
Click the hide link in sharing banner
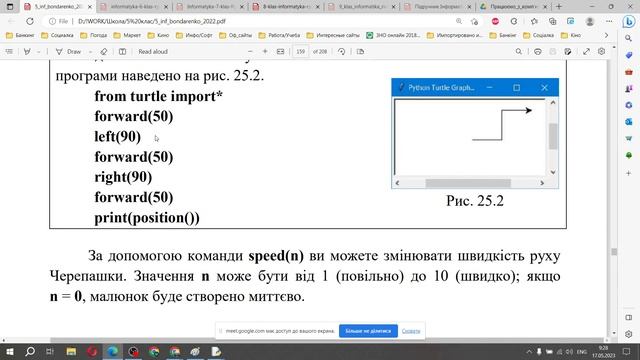pos(411,331)
